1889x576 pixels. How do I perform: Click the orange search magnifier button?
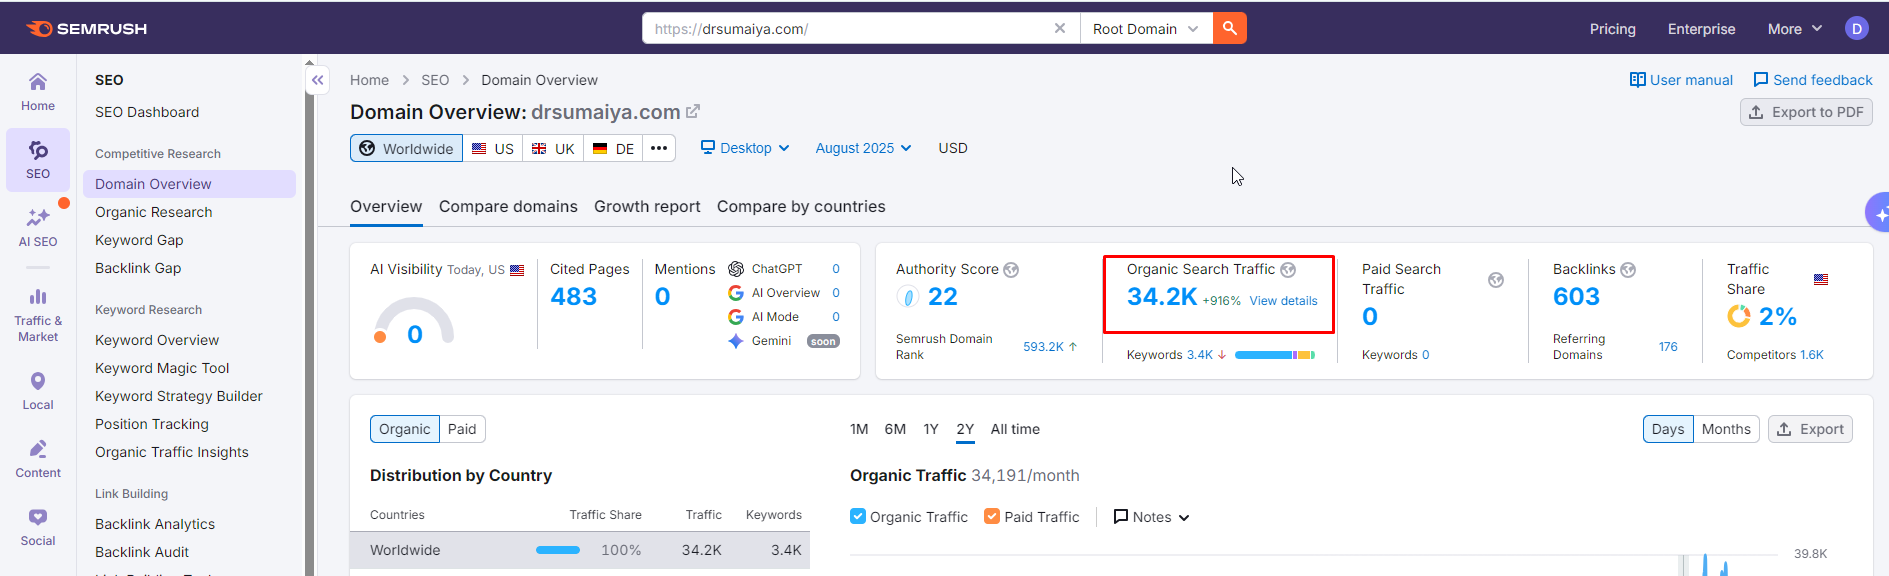(1229, 28)
